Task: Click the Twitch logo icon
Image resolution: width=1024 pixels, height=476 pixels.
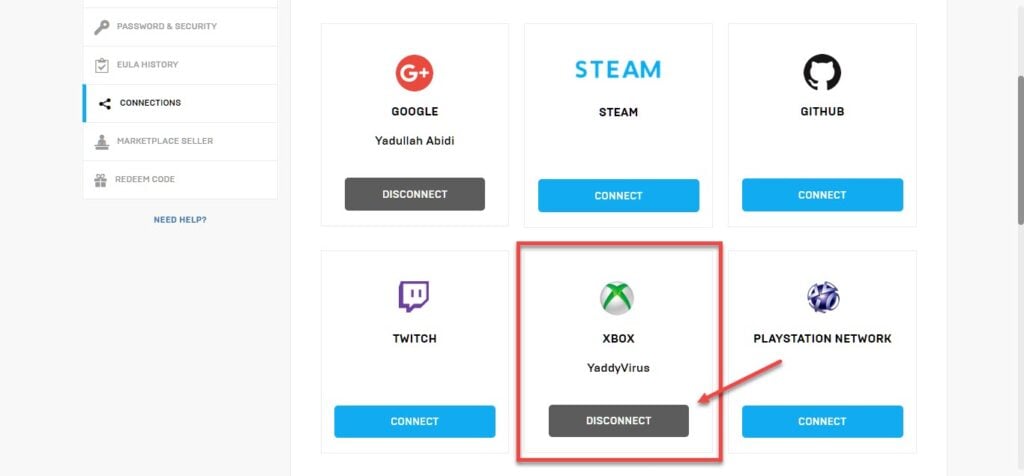Action: 414,296
